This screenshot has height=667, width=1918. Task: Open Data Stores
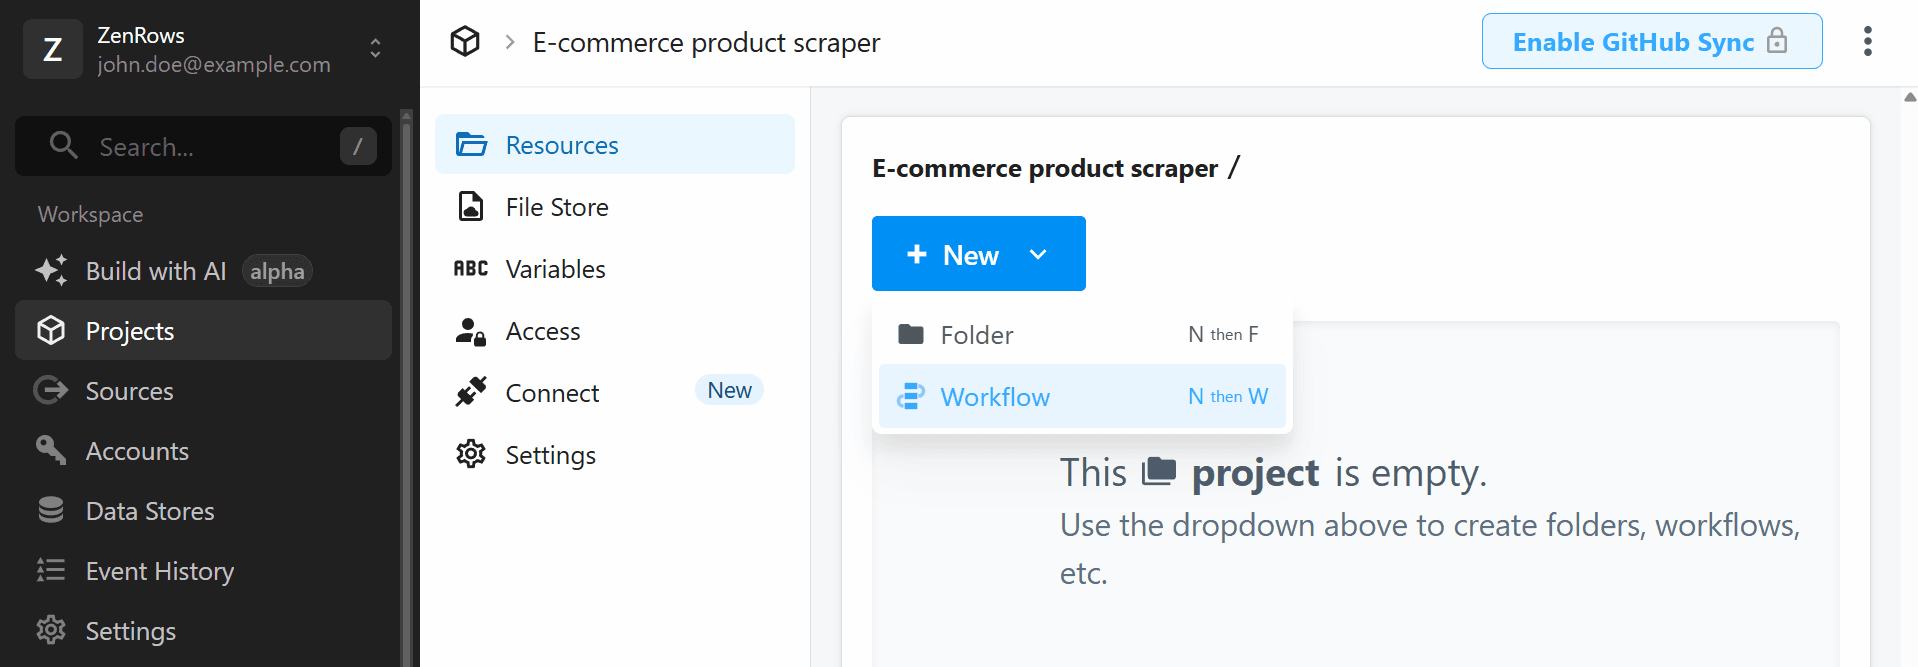tap(203, 511)
